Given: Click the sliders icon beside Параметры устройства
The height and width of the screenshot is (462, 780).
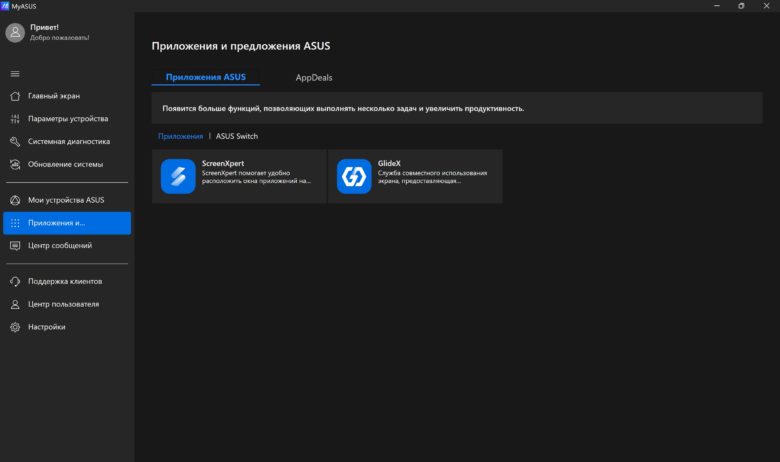Looking at the screenshot, I should (15, 119).
